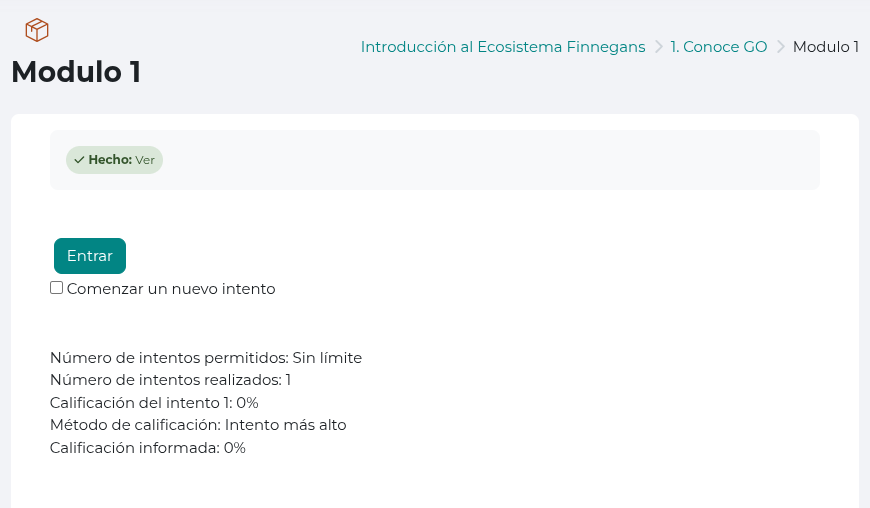Select the Modulo 1 breadcrumb item
The image size is (870, 508).
[825, 47]
